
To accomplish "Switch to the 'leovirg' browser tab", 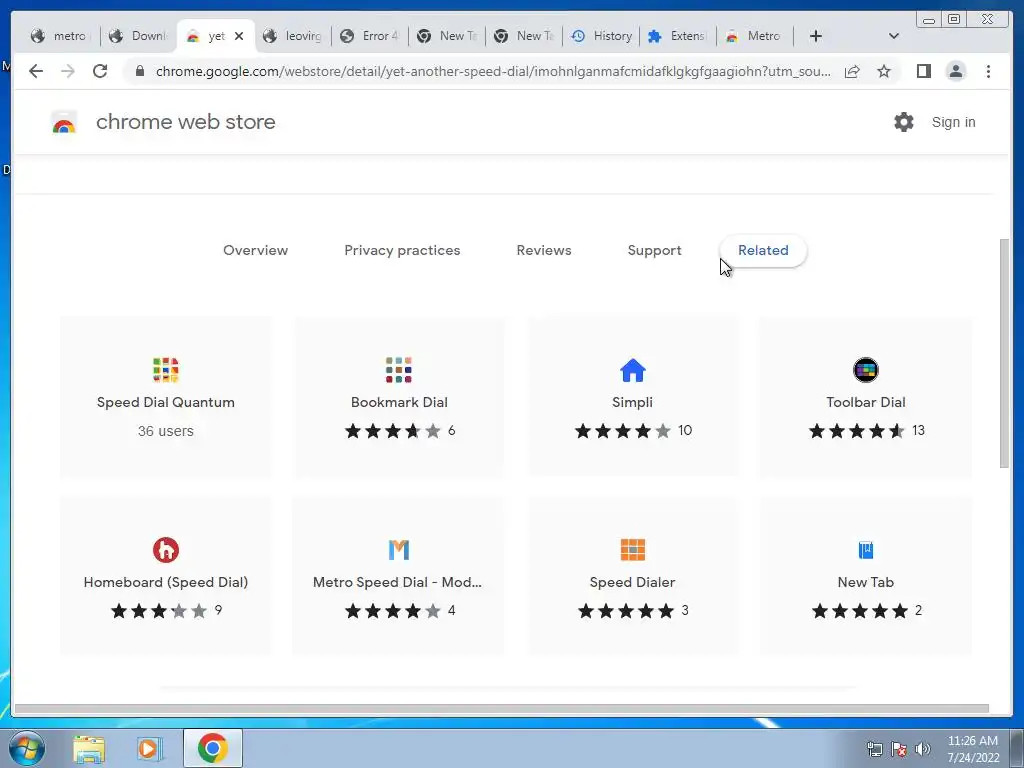I will click(293, 36).
